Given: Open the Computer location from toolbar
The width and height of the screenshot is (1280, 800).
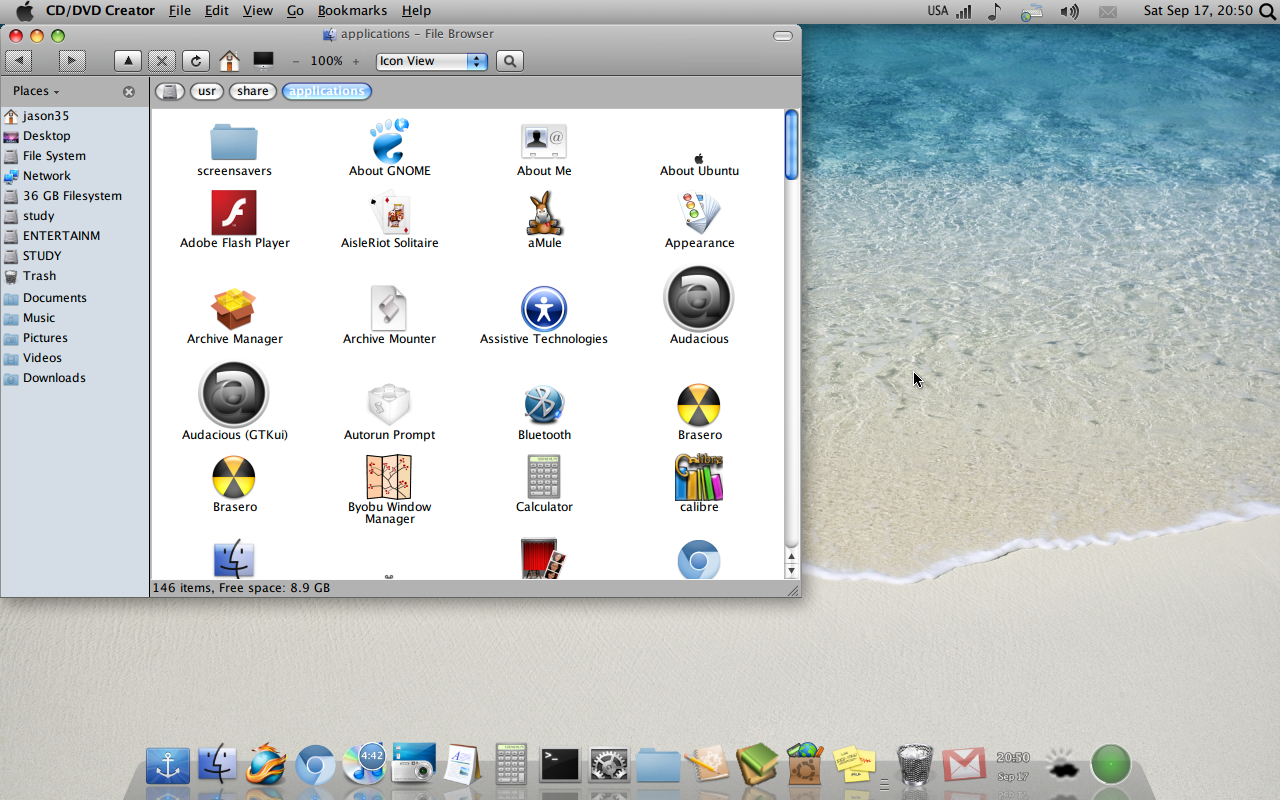Looking at the screenshot, I should point(263,61).
